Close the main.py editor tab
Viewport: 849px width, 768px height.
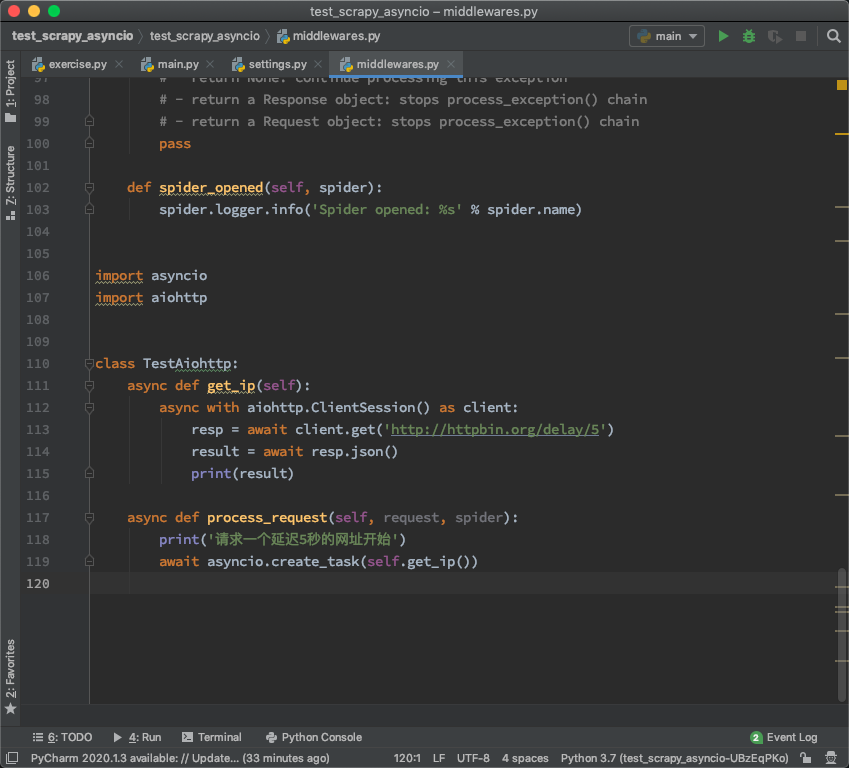point(210,64)
